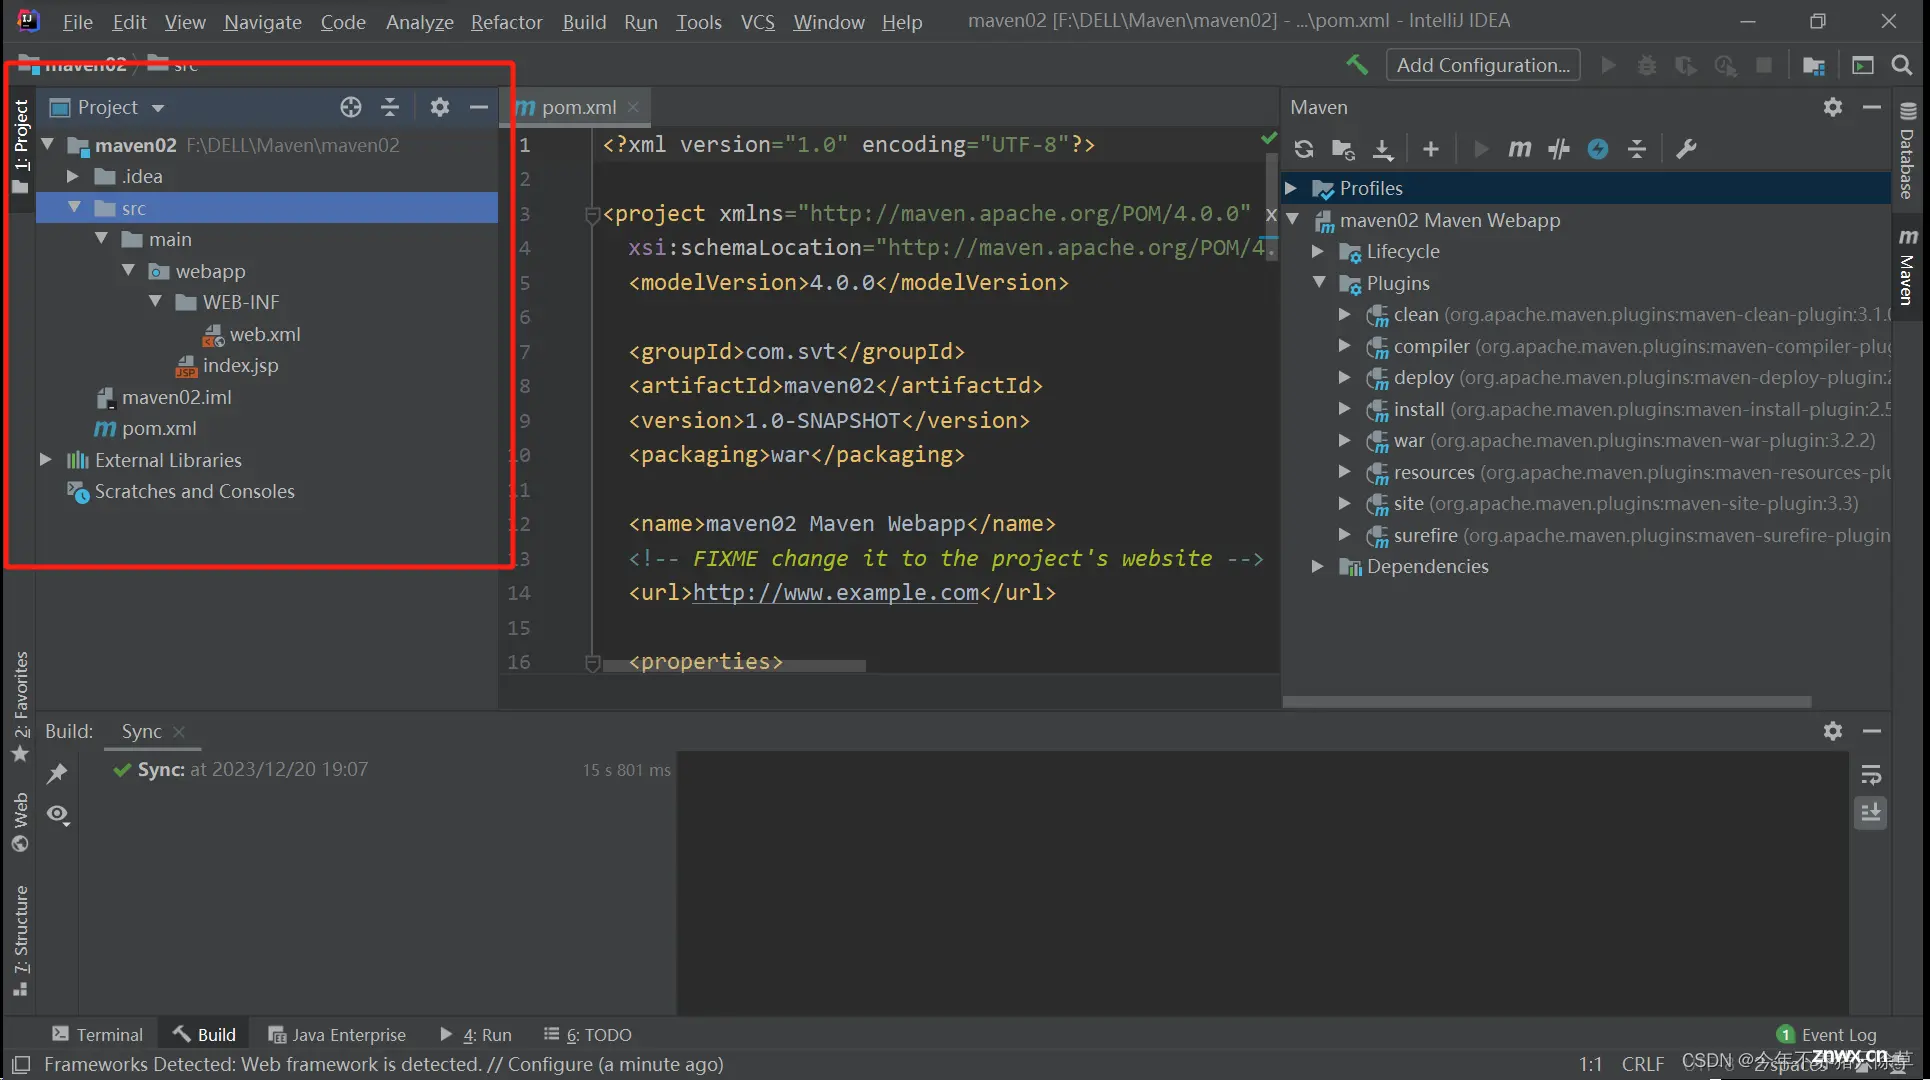
Task: Click Generate sources and update folders icon
Action: point(1343,149)
